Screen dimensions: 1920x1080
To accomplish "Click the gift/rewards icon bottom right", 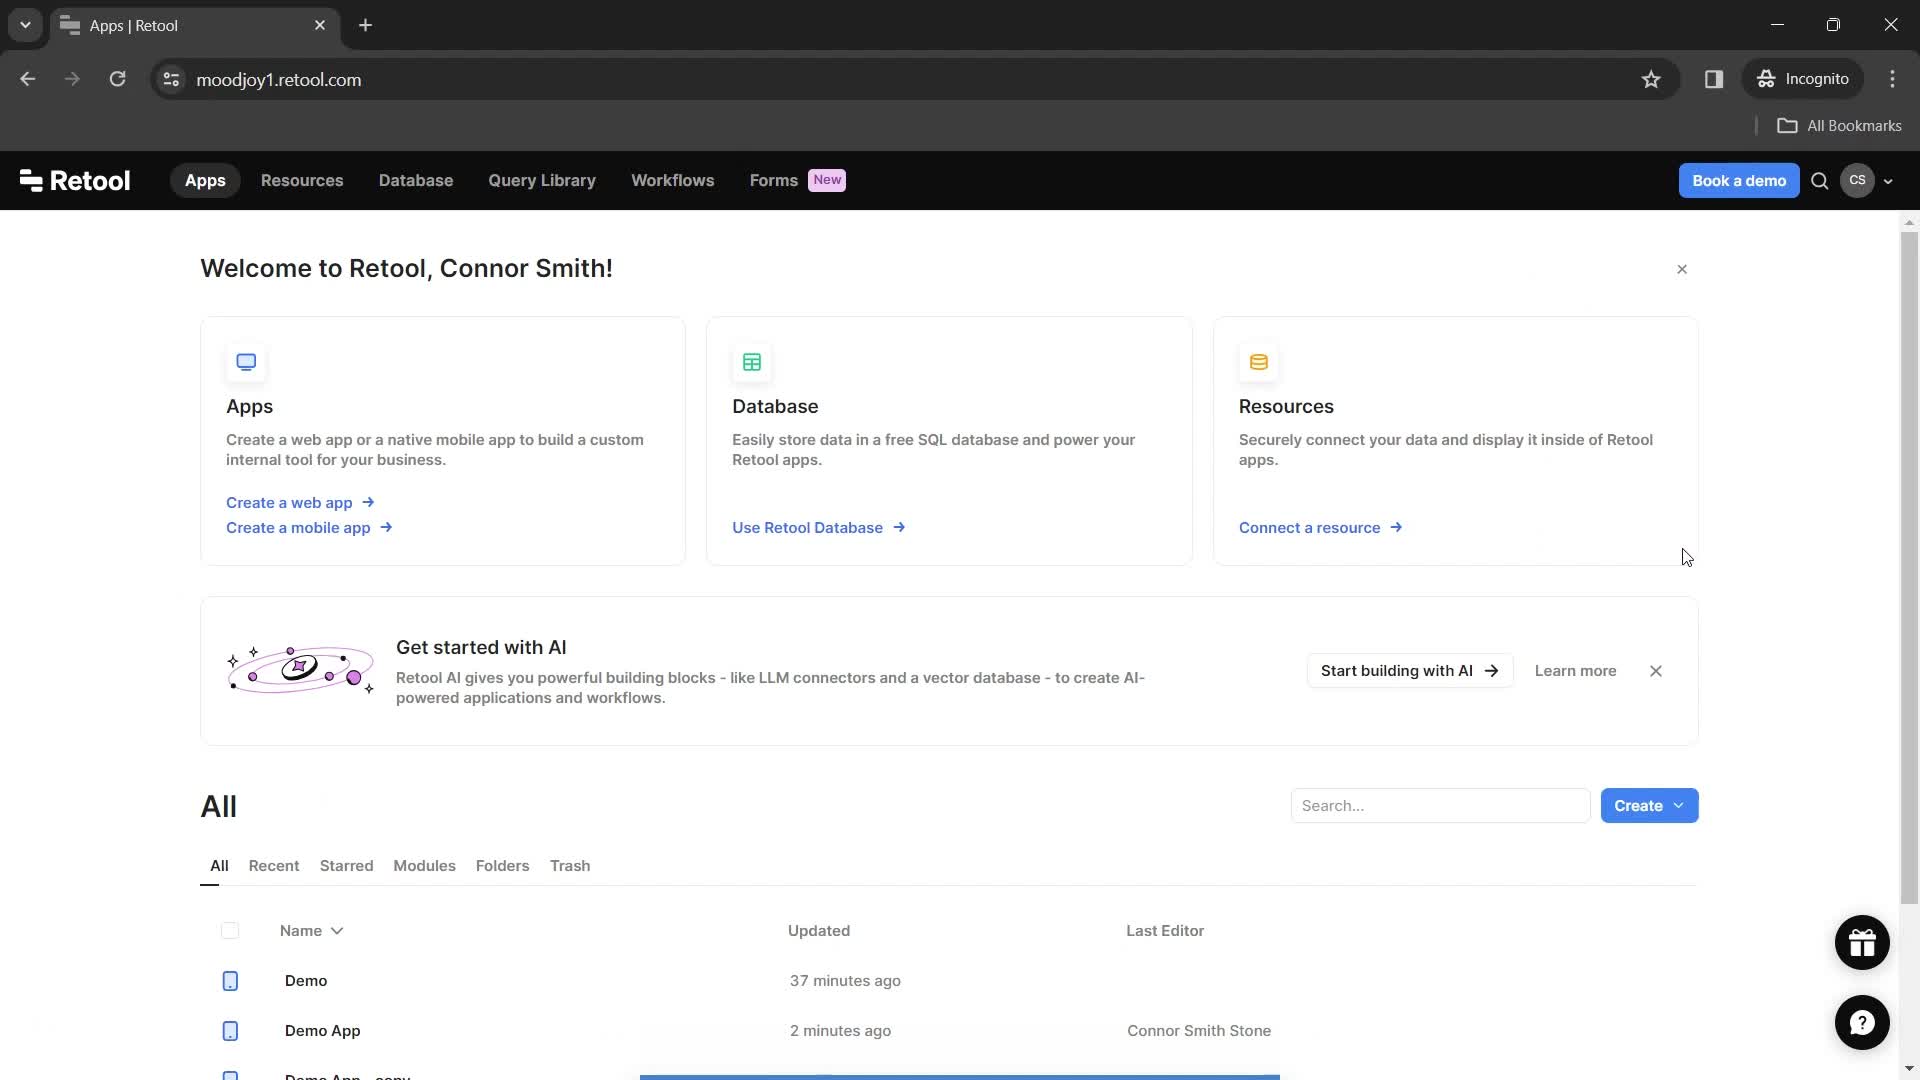I will coord(1862,942).
